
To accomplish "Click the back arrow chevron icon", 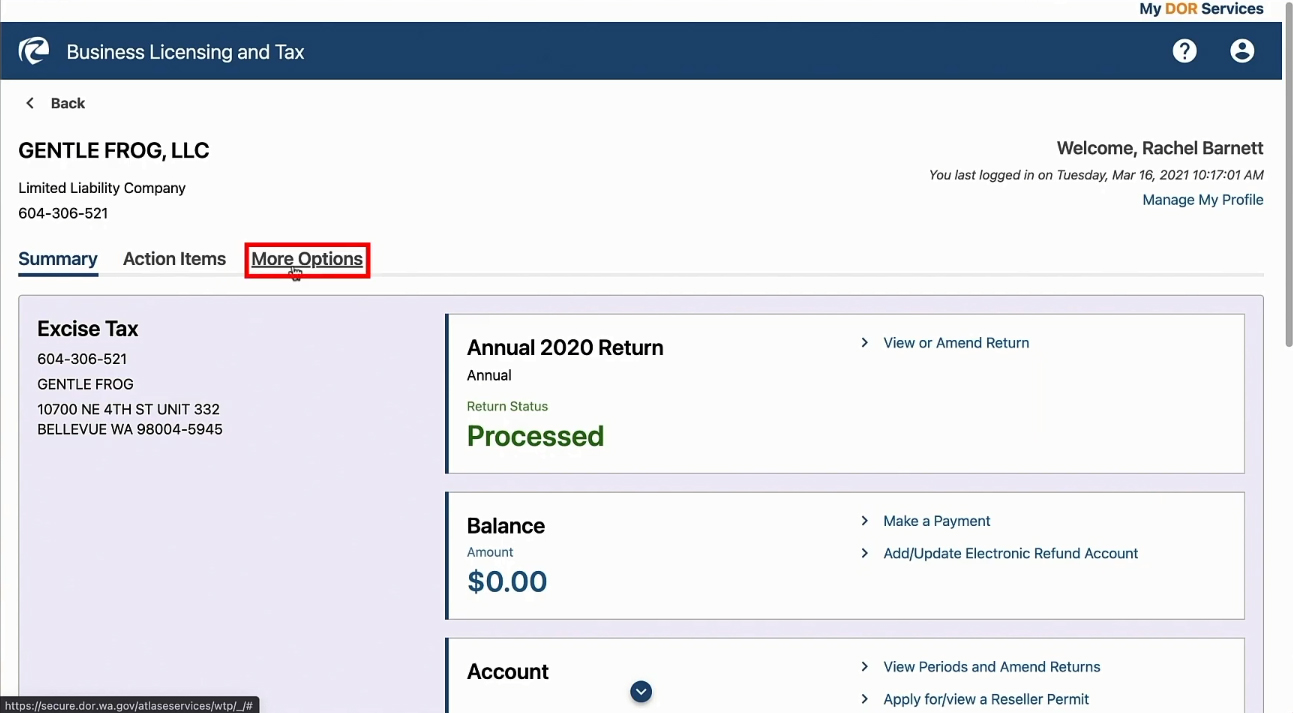I will 30,103.
